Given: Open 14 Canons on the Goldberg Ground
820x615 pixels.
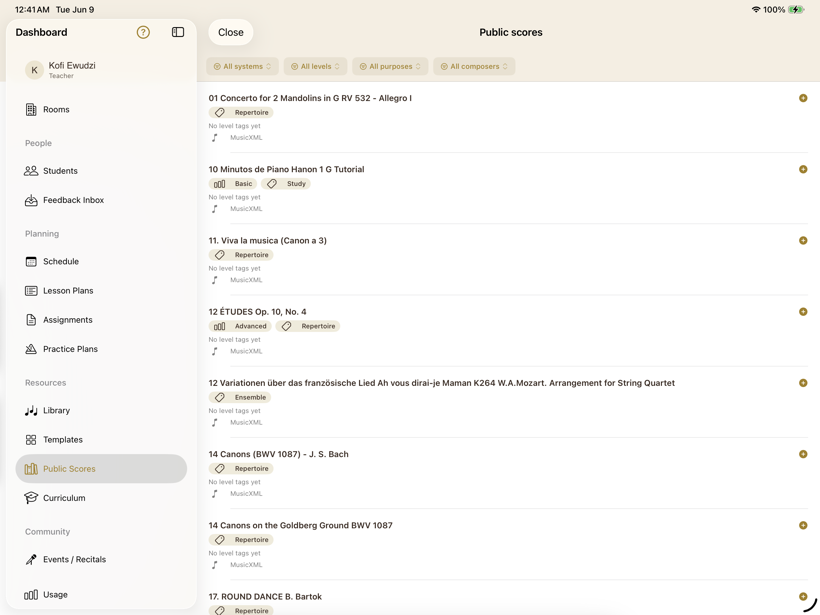Looking at the screenshot, I should click(301, 525).
